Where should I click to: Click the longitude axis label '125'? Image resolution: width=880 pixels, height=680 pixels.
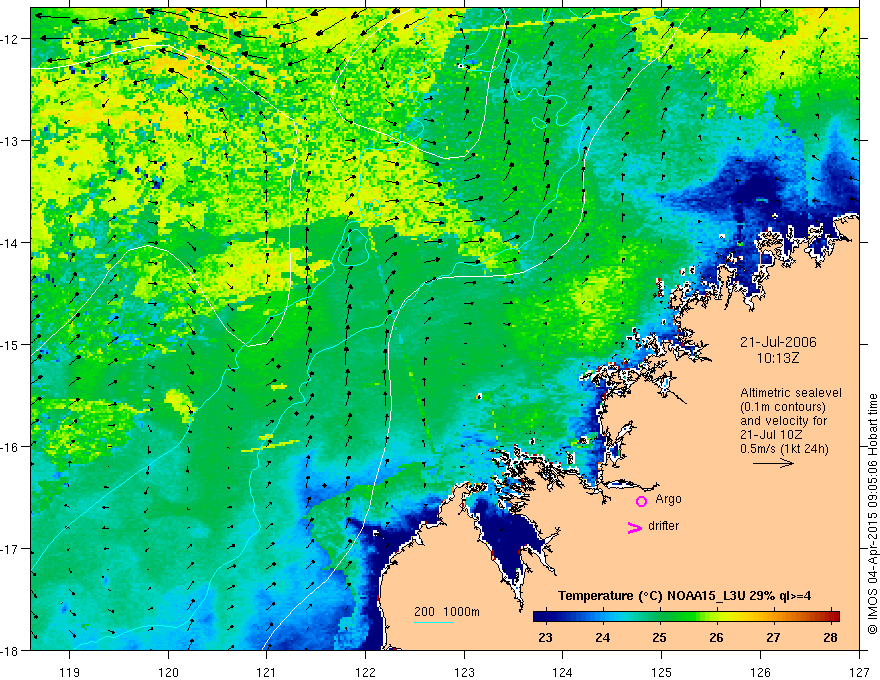(x=662, y=672)
